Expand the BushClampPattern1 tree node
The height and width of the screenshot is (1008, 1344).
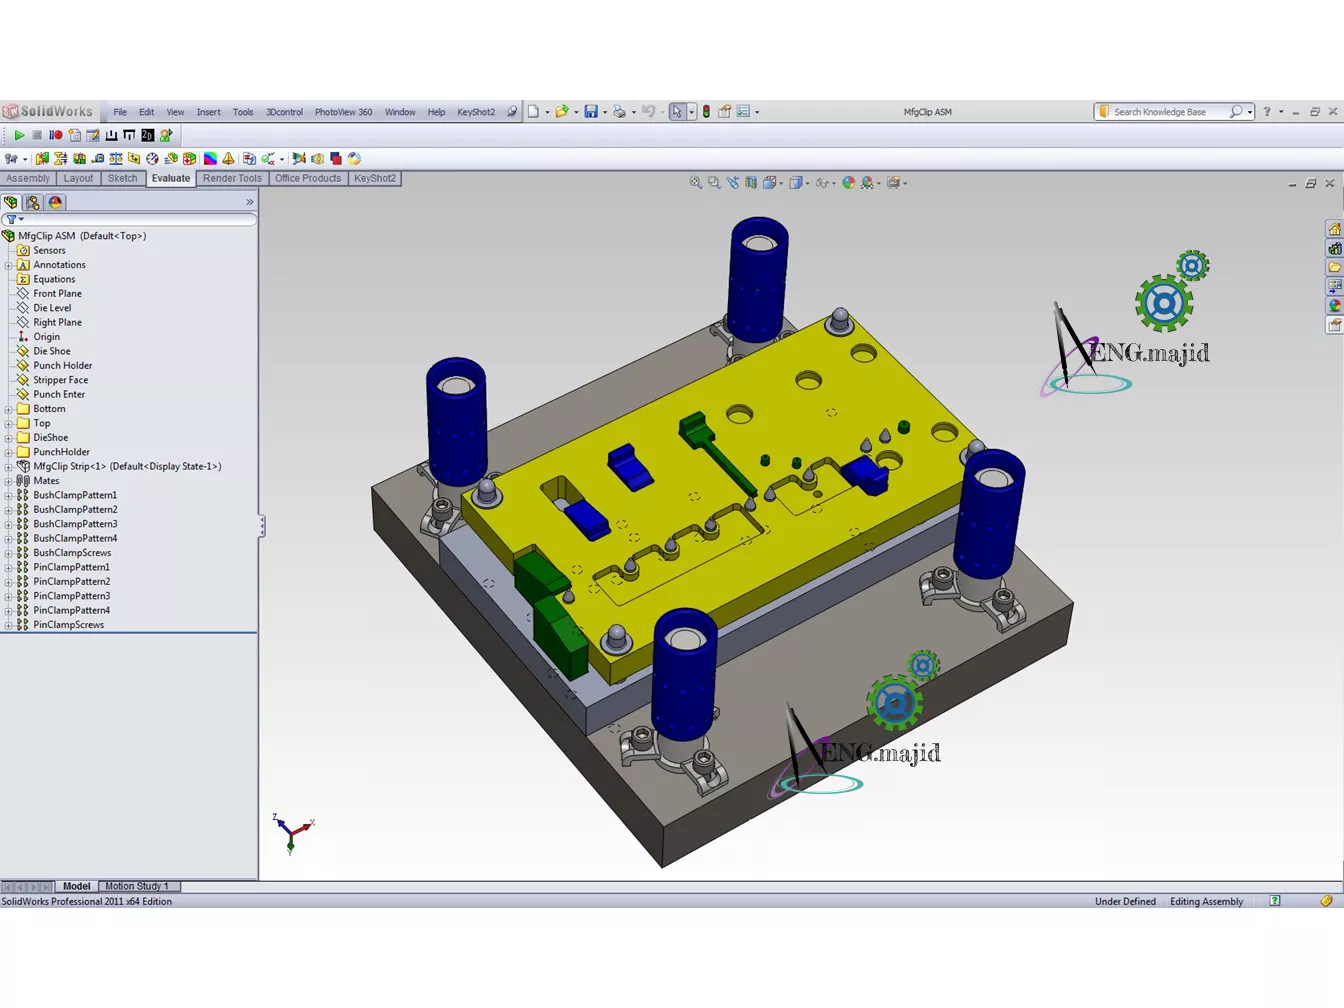click(x=9, y=495)
